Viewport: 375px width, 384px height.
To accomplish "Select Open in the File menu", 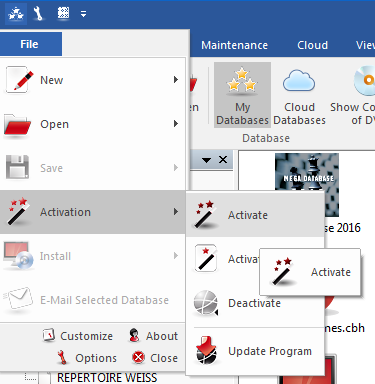I will click(93, 124).
